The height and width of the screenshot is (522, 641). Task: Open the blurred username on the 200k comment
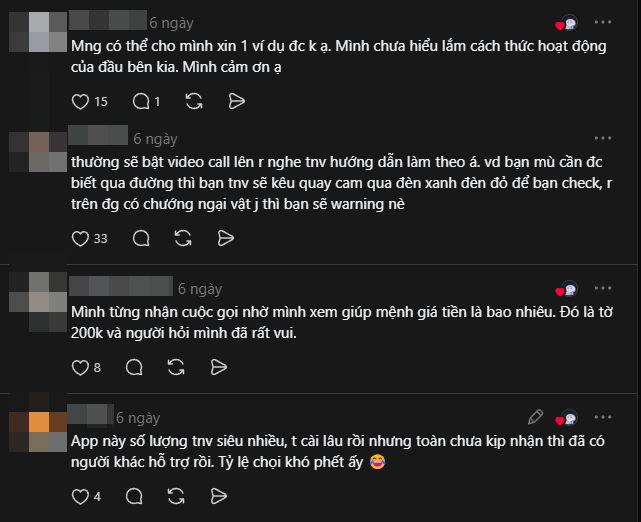[120, 288]
